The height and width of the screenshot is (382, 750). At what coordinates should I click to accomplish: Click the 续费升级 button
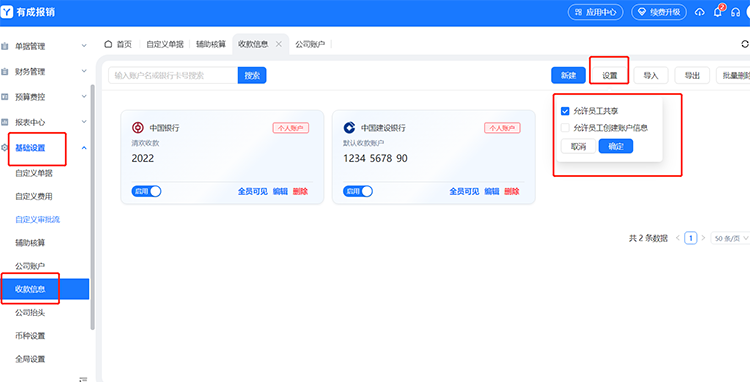pos(659,12)
